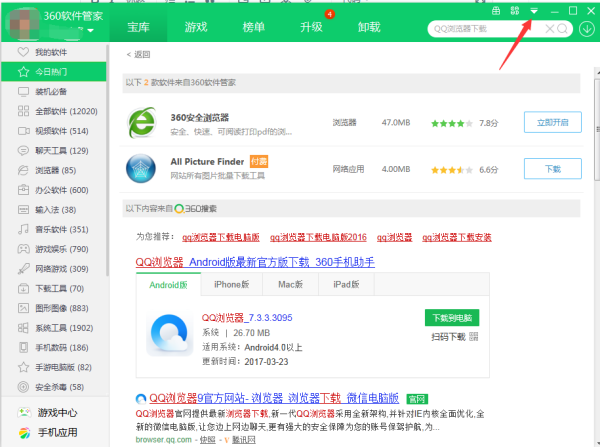Clear the search box with X icon
This screenshot has height=447, width=600.
click(549, 30)
